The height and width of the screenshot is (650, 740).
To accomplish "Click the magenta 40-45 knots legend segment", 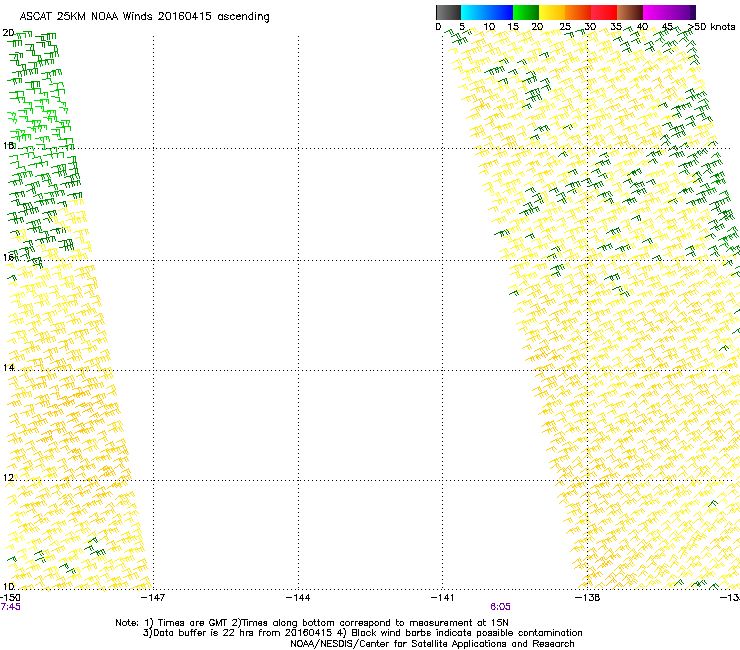I will (x=656, y=12).
